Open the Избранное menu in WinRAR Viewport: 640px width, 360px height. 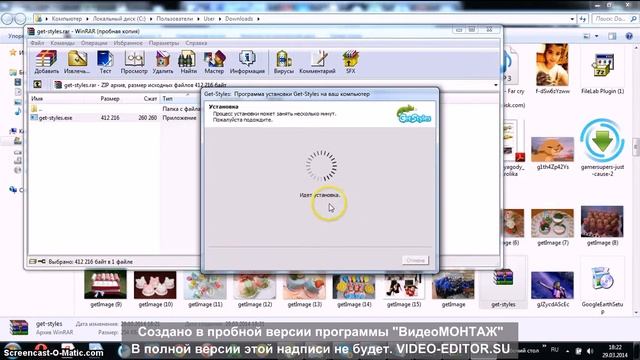coord(128,43)
